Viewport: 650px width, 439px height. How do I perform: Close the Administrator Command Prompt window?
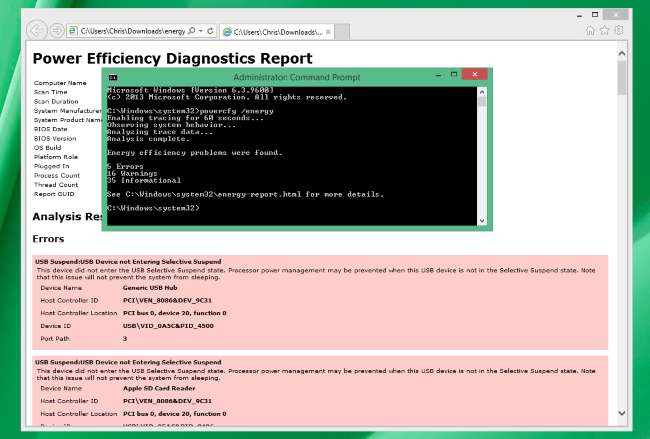pos(475,74)
